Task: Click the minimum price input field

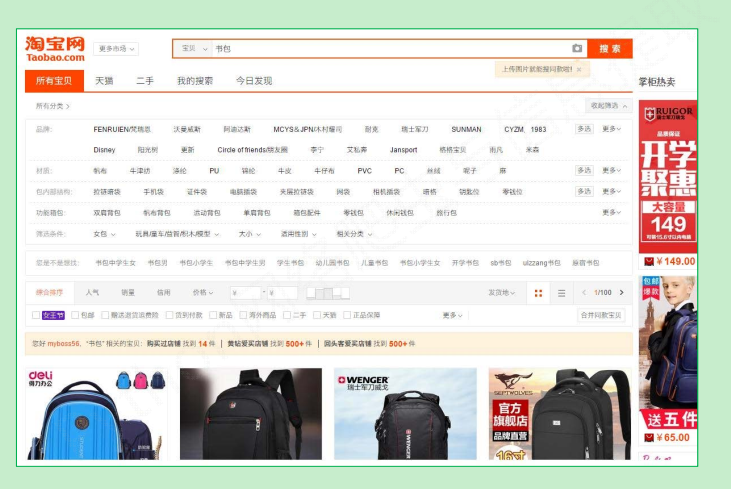Action: [245, 293]
